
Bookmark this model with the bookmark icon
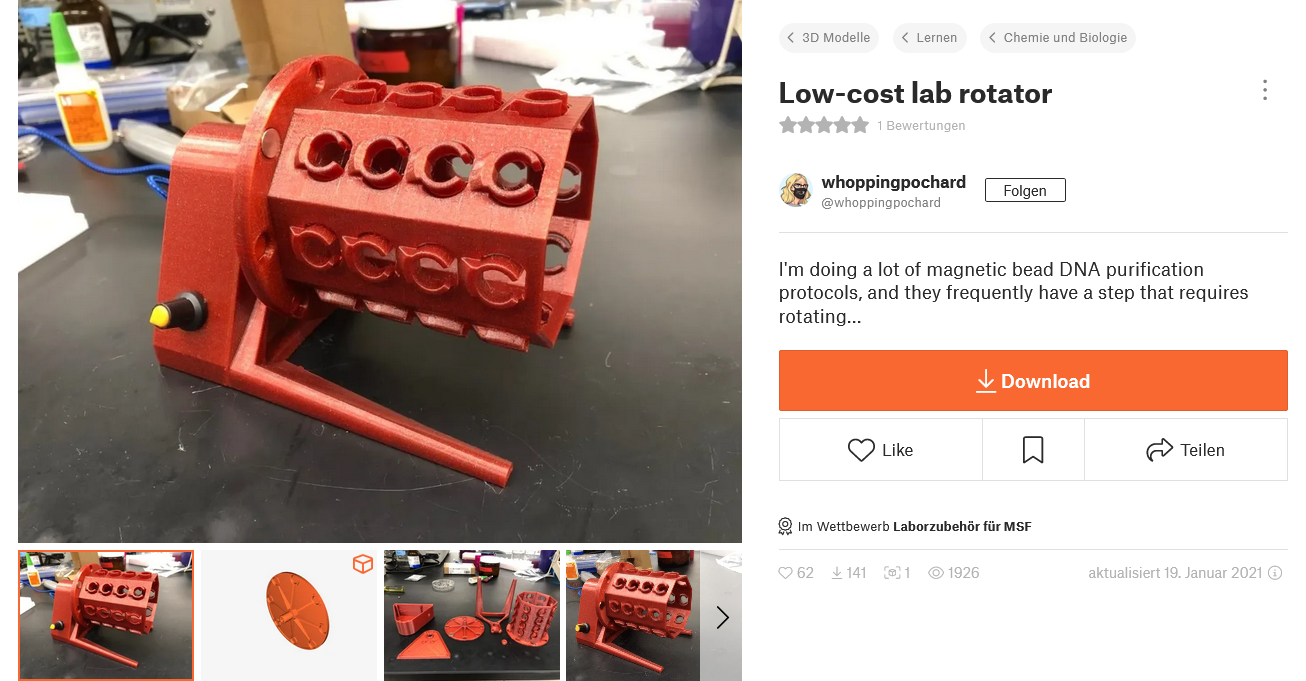point(1033,450)
